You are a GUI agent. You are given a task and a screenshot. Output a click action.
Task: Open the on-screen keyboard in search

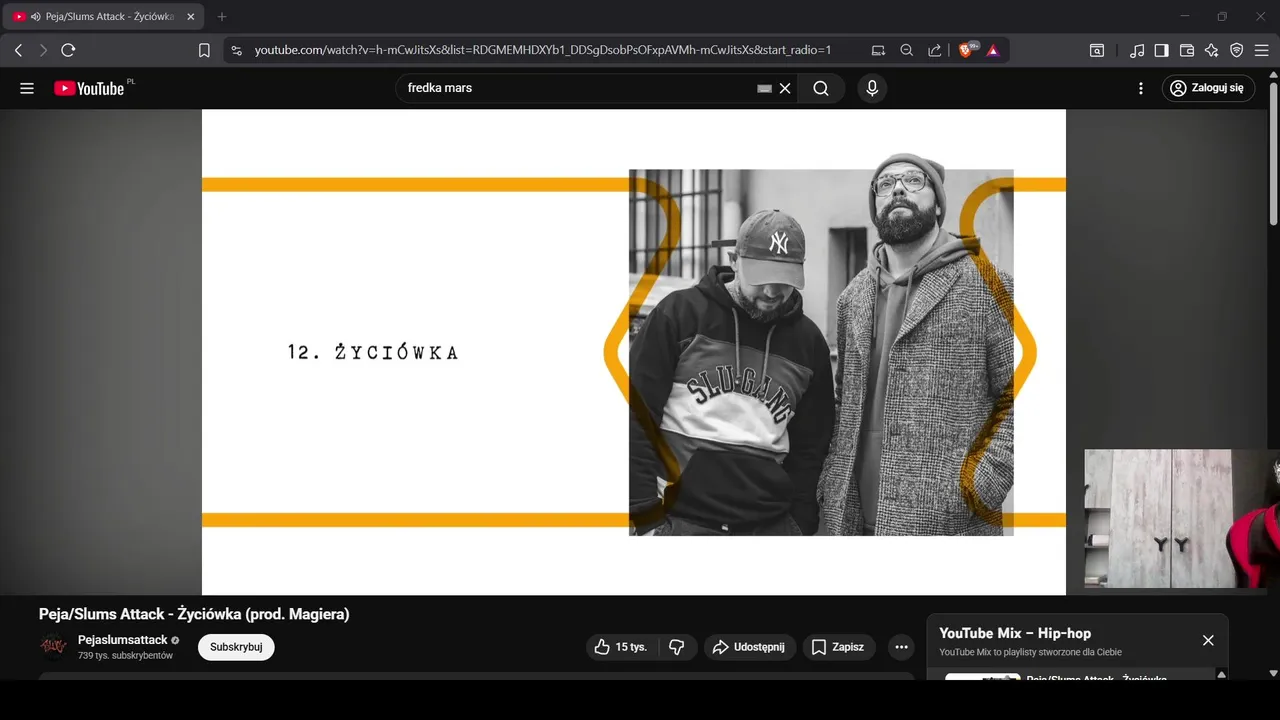[x=765, y=88]
